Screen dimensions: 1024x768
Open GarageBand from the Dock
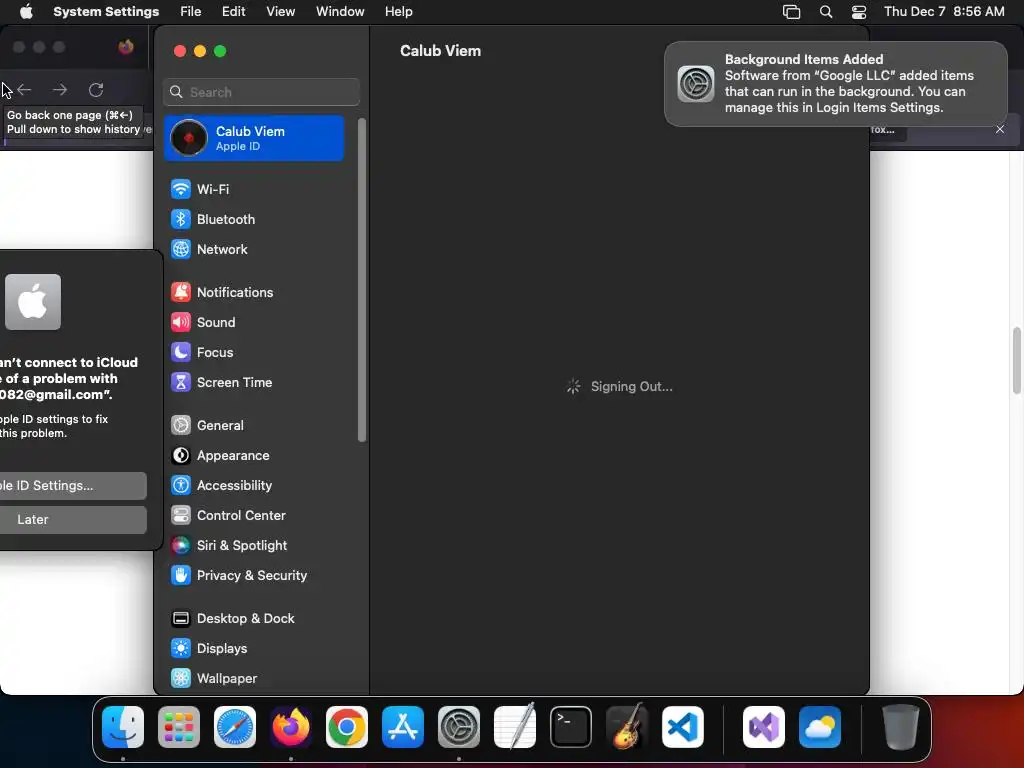point(627,727)
